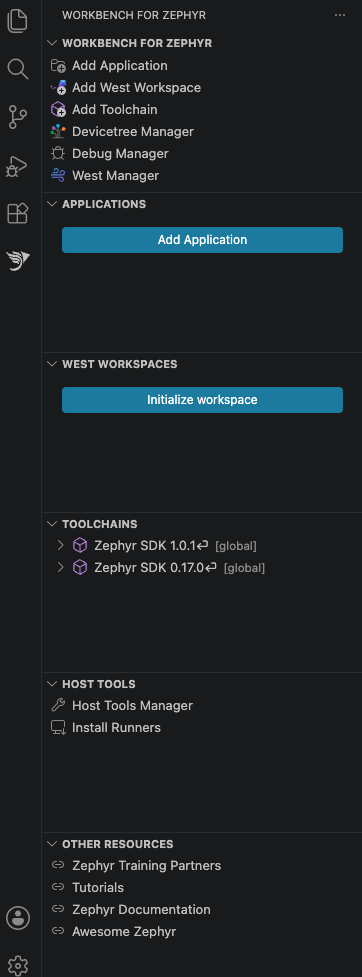The width and height of the screenshot is (362, 977).
Task: Click the link icon beside Awesome Zephyr
Action: tap(58, 932)
